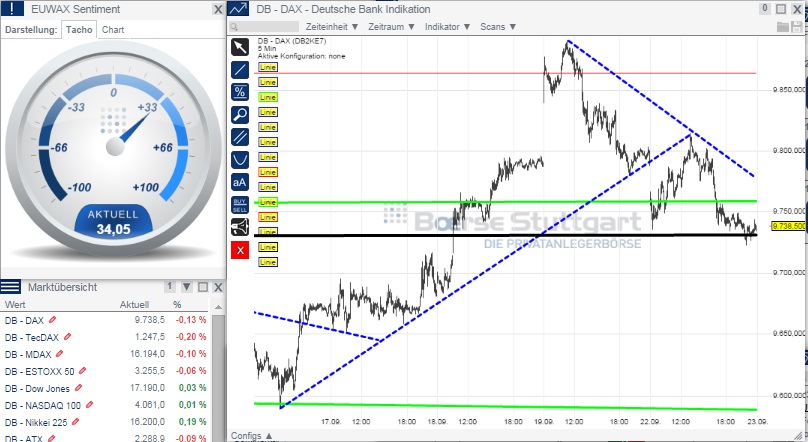
Task: Open the folder load-configuration icon
Action: 783,27
